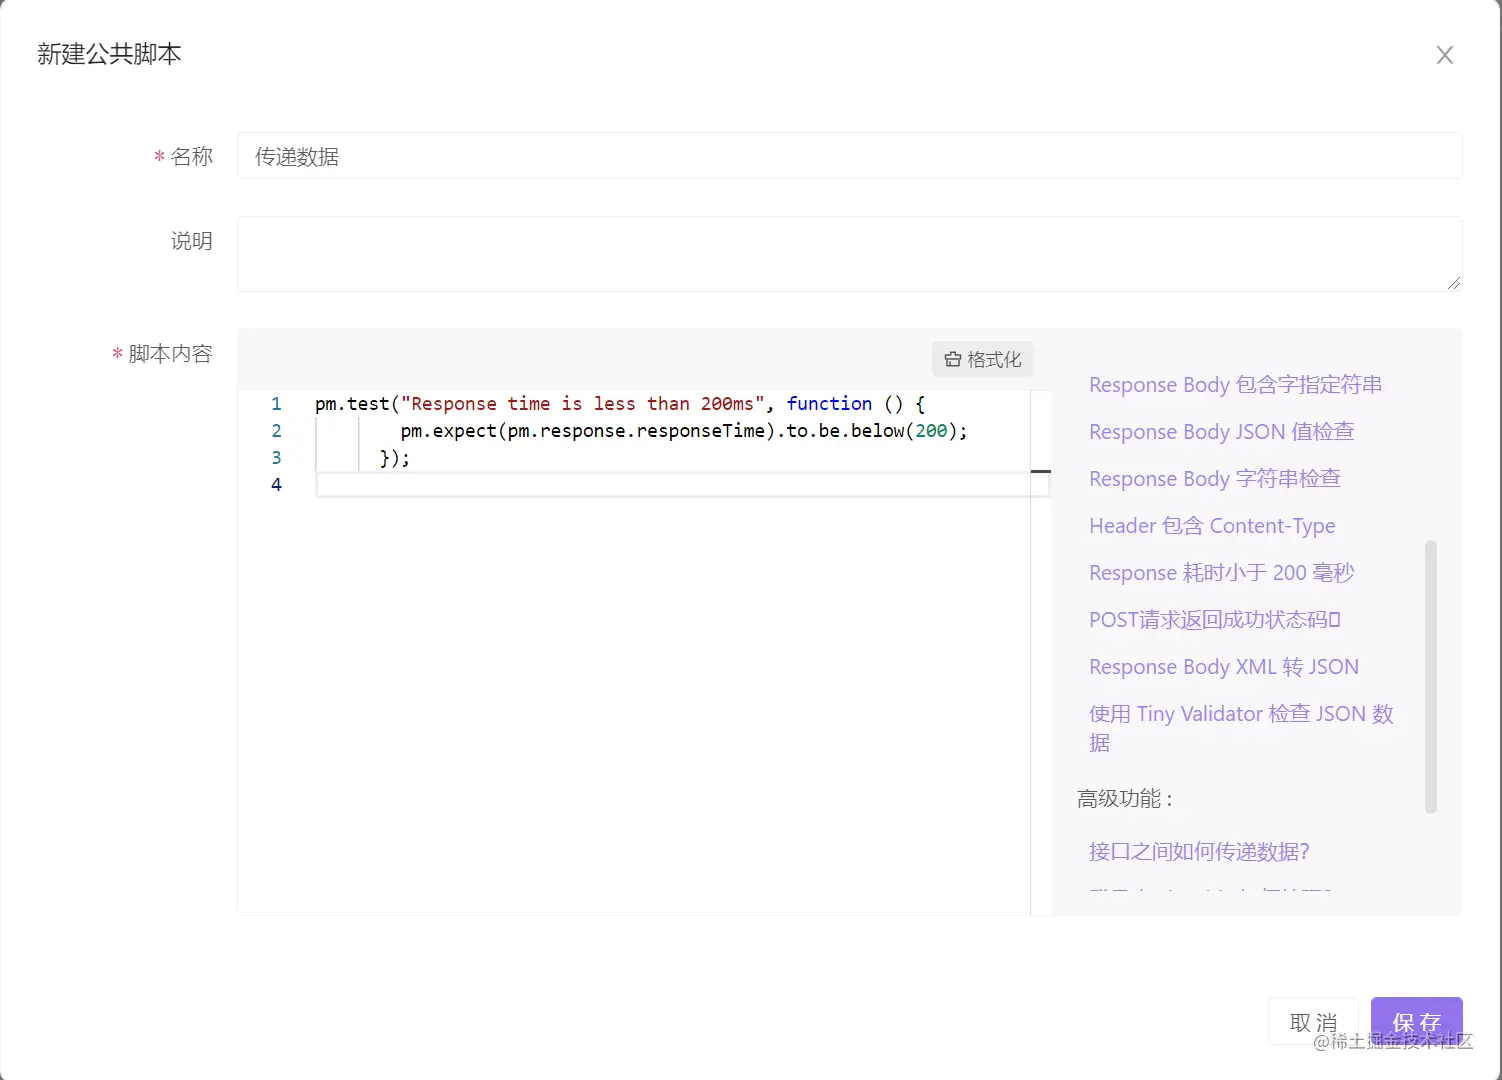Insert Response 耗时小于 200 毫秒 snippet
1502x1080 pixels.
click(1221, 573)
